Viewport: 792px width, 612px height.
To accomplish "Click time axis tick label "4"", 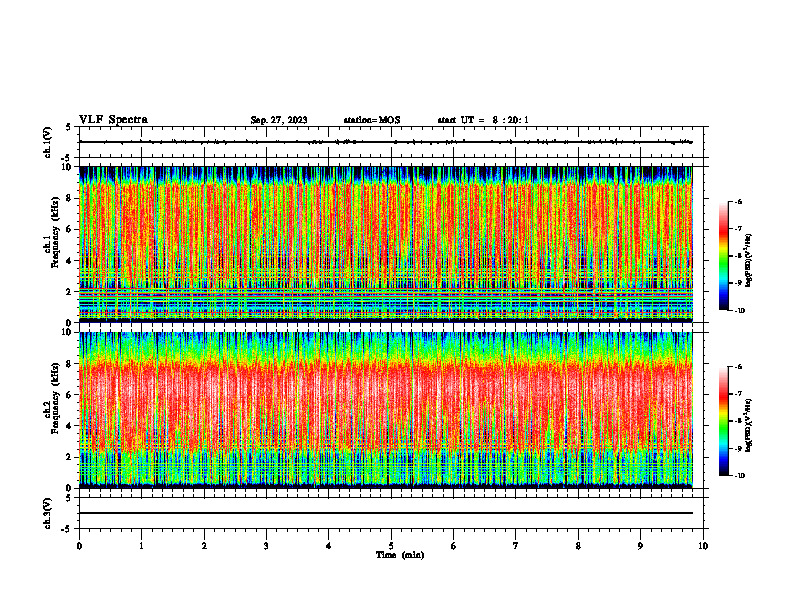I will click(x=329, y=546).
